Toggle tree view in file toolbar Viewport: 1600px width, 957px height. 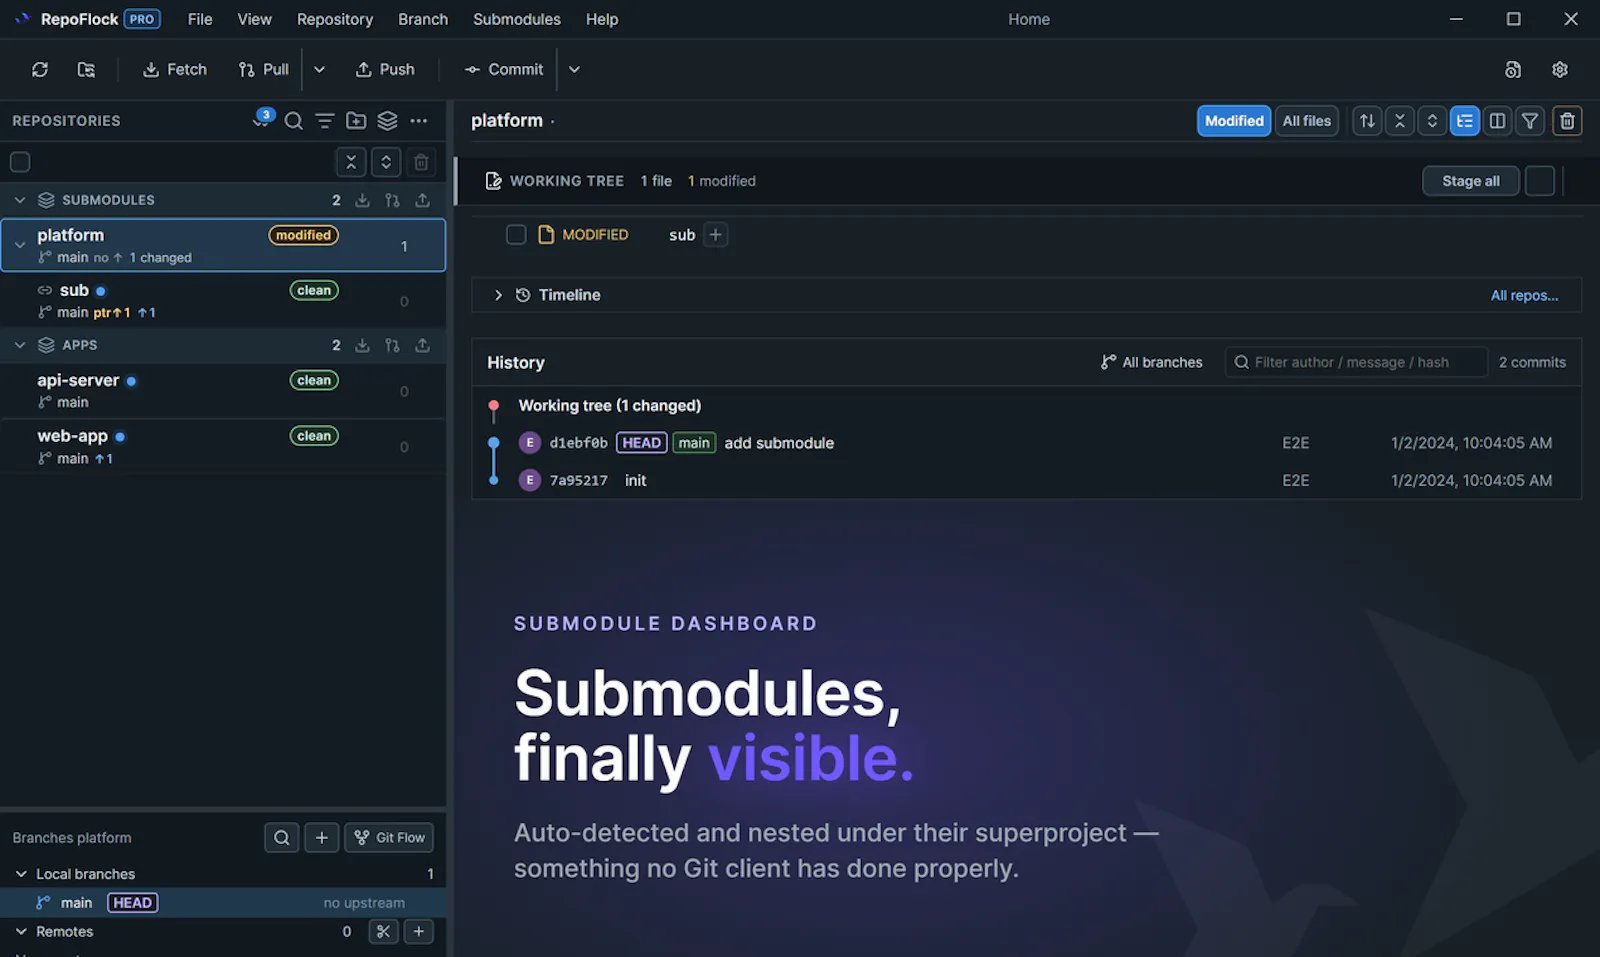point(1465,121)
